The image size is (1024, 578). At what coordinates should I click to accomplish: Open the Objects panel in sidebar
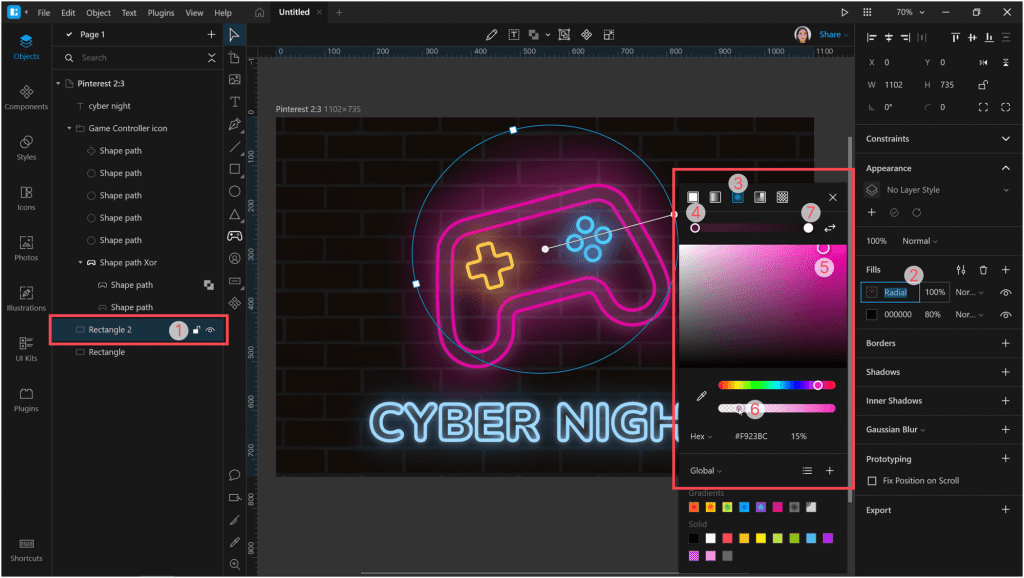point(26,47)
